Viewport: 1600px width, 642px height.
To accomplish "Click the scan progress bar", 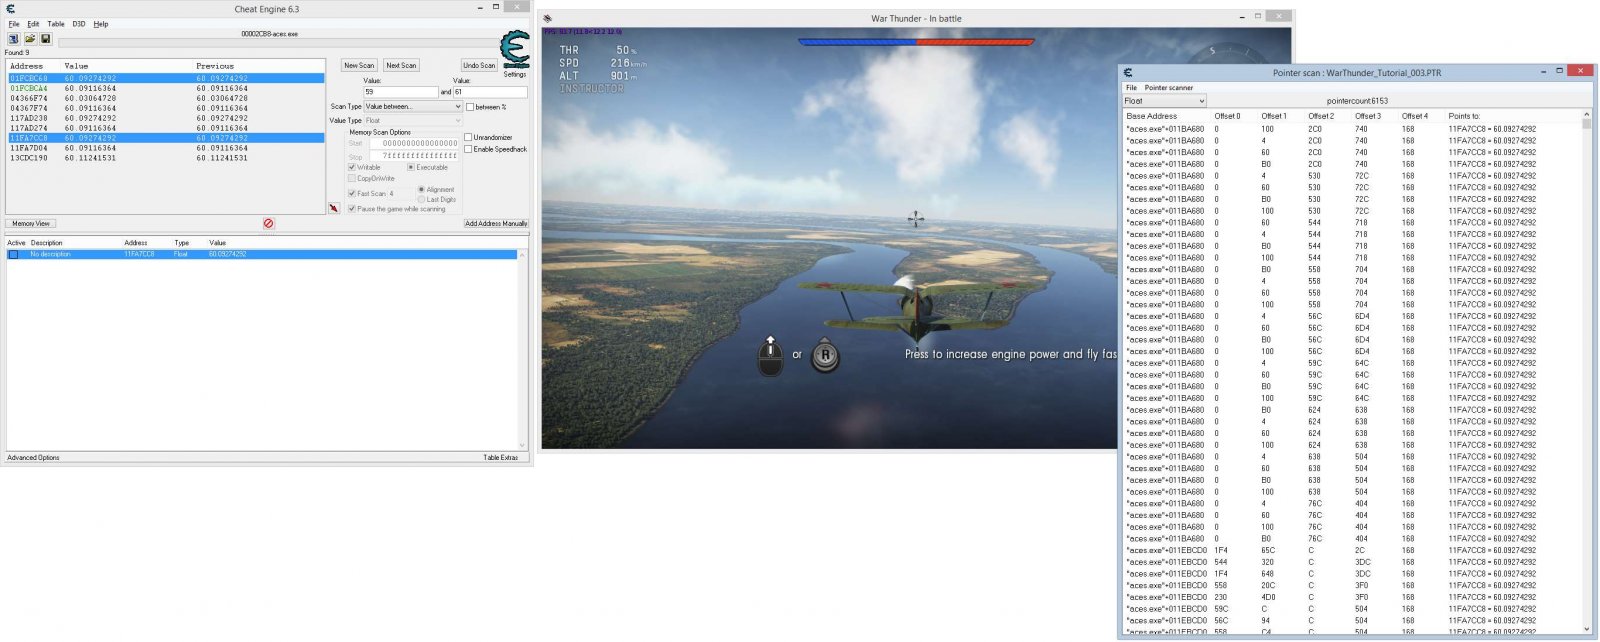I will click(277, 43).
